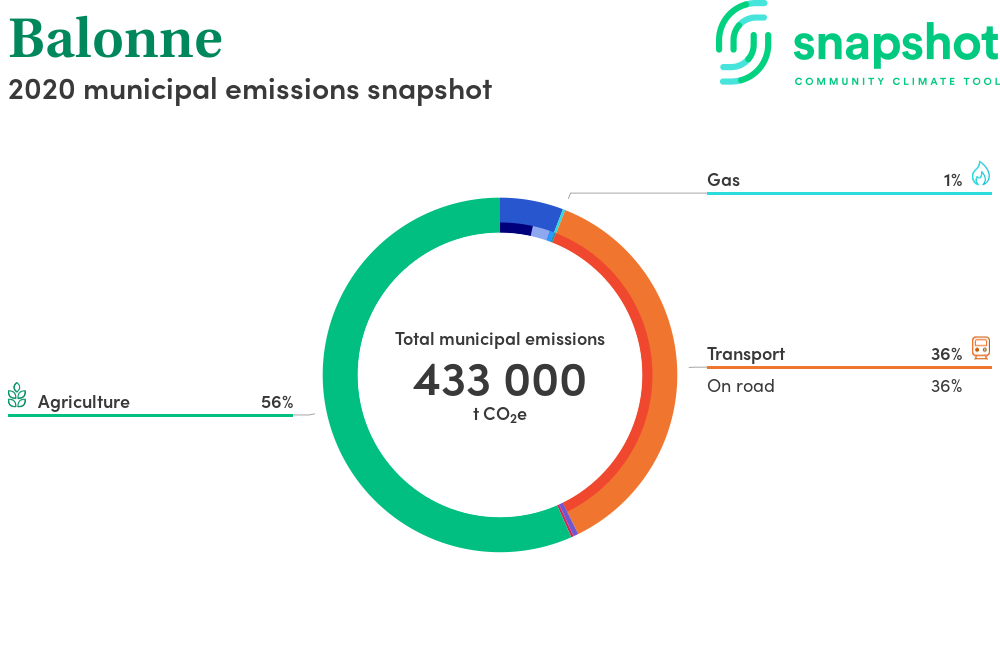The width and height of the screenshot is (1000, 670).
Task: Click the Gas label
Action: coord(723,180)
